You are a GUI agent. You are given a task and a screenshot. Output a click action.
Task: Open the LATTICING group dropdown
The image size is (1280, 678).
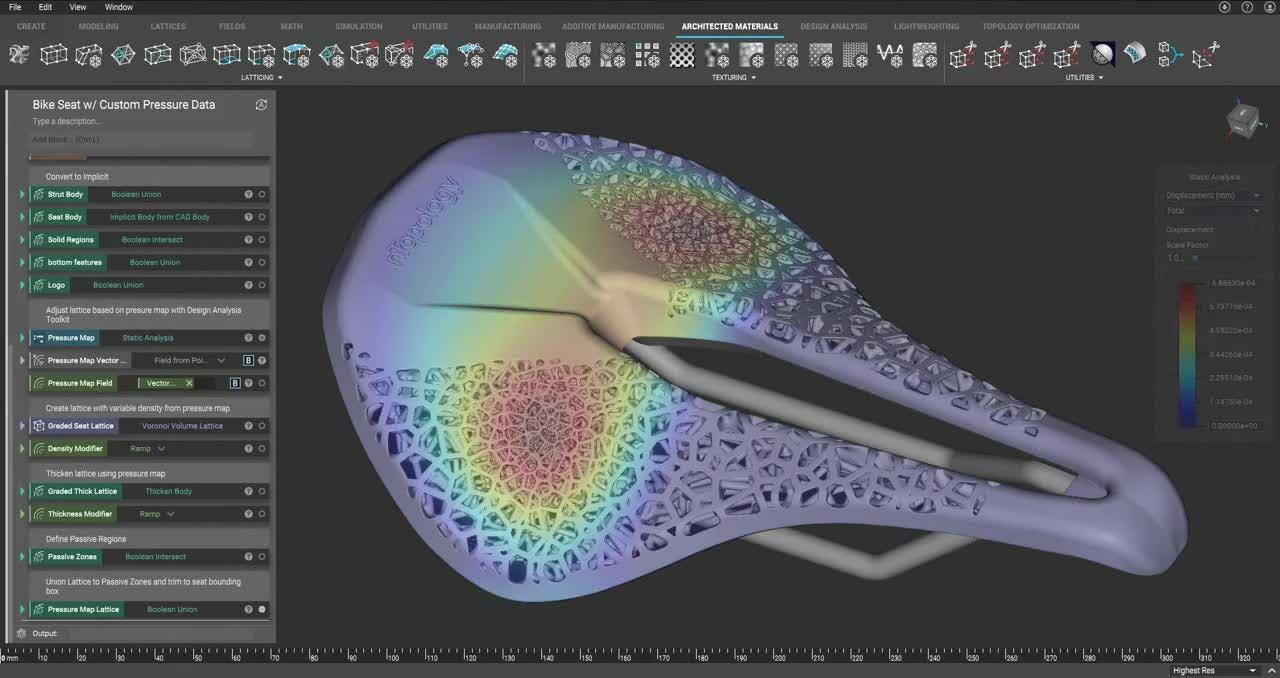point(262,77)
